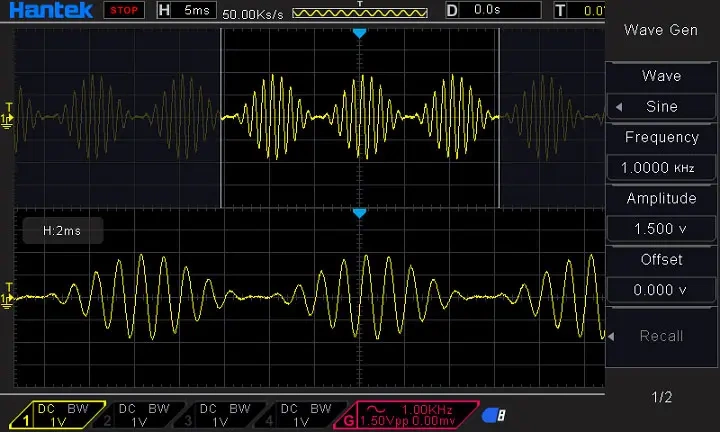This screenshot has width=720, height=432.
Task: Click the blue USB storage icon
Action: tap(493, 415)
